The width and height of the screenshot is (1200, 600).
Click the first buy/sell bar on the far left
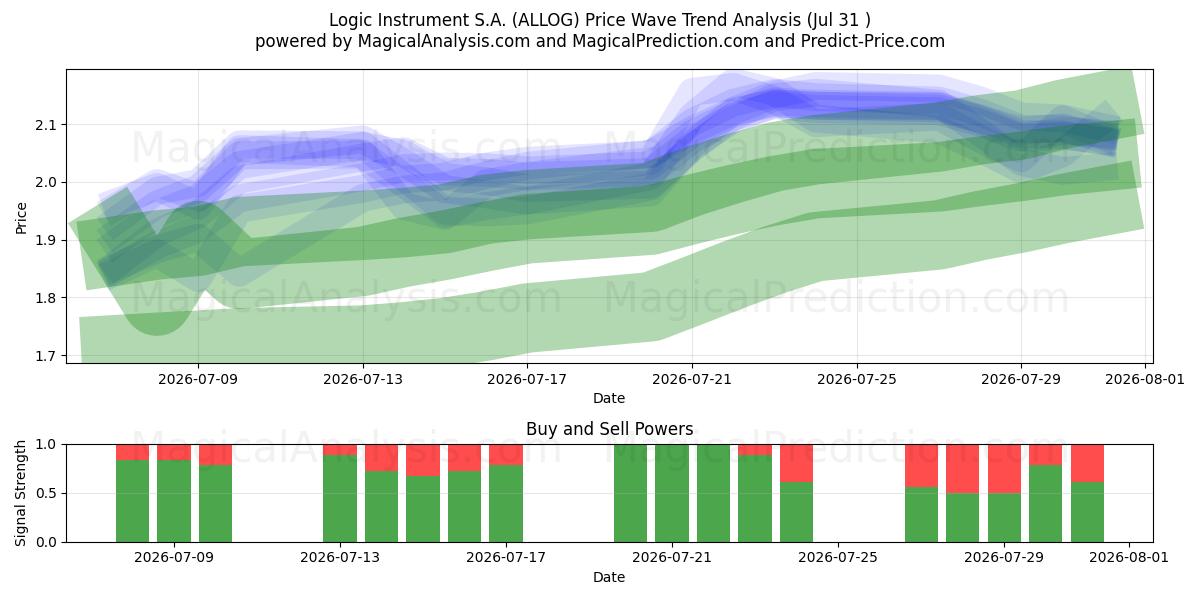click(x=132, y=493)
